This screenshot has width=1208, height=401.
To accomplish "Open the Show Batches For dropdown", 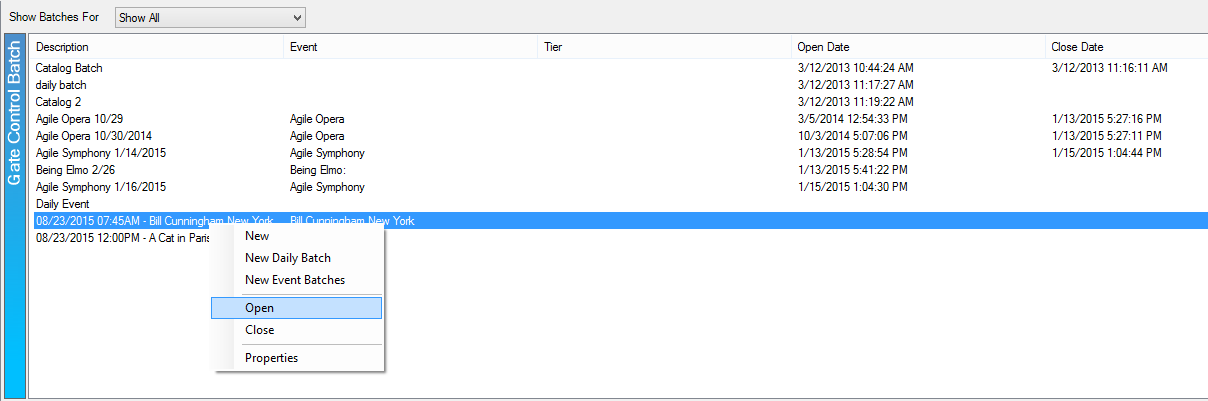I will 209,18.
